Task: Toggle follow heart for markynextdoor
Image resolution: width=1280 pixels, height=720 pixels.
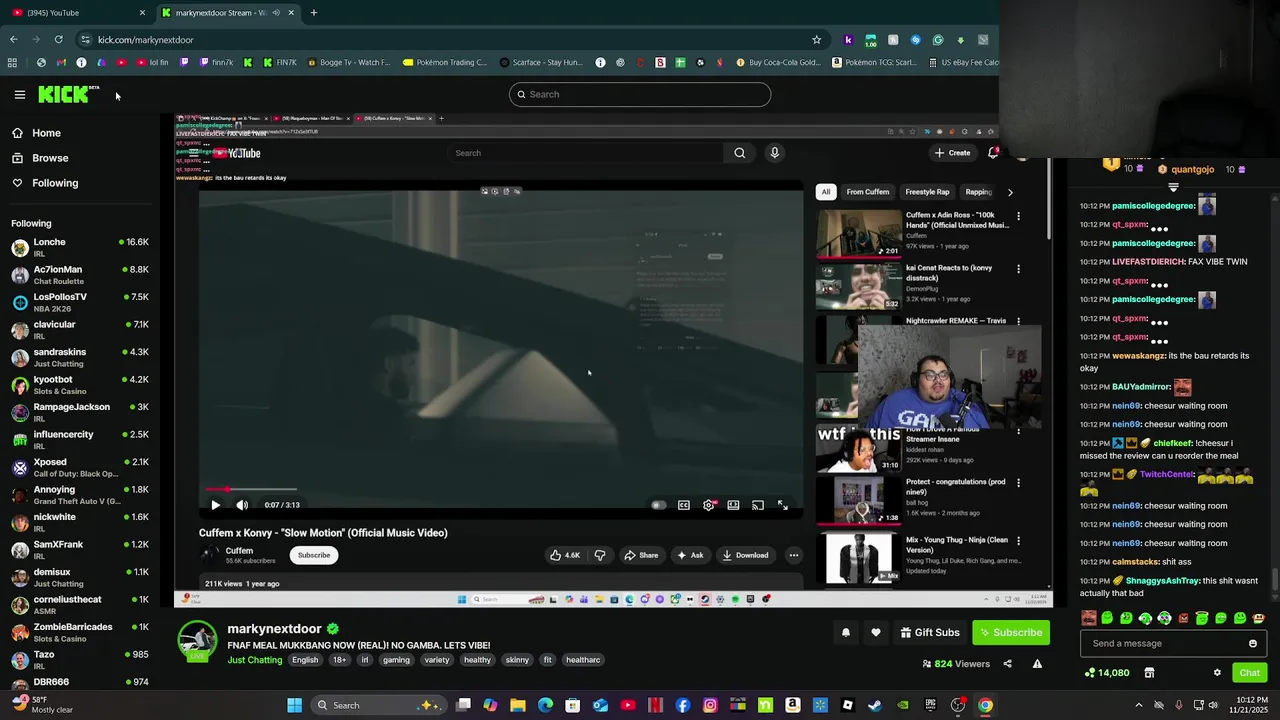Action: pyautogui.click(x=876, y=632)
